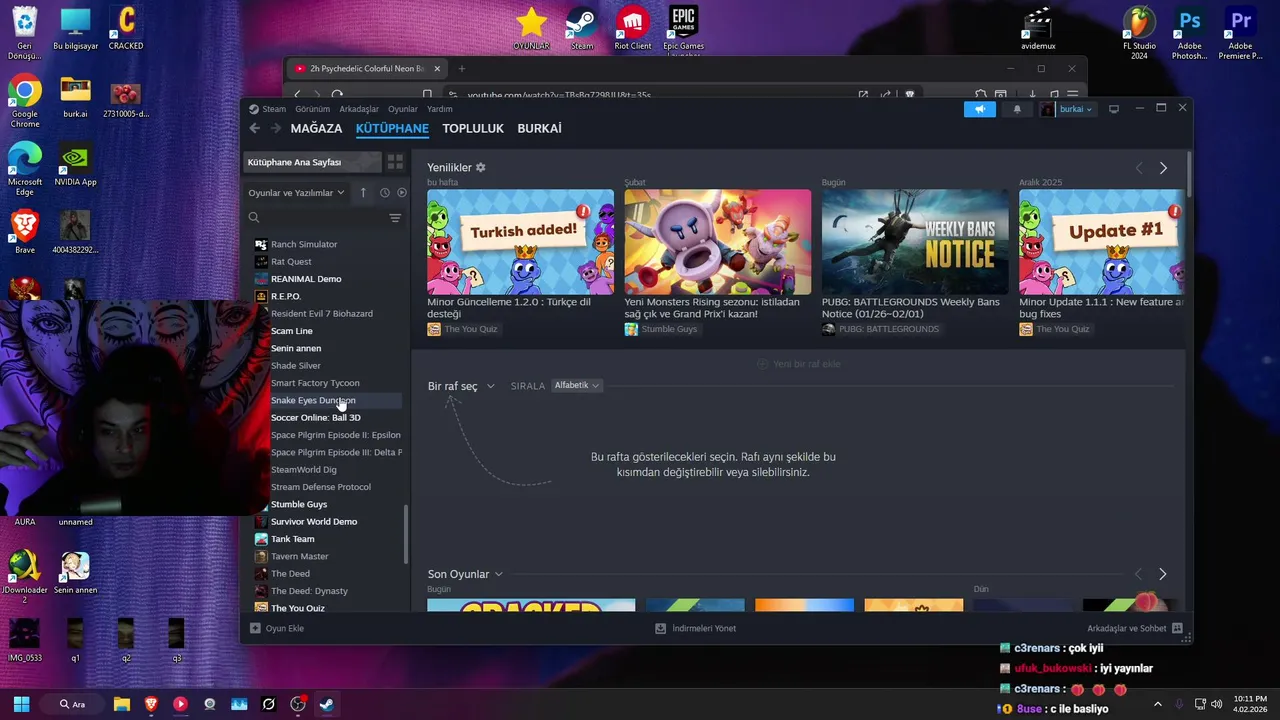Click Steam icon on taskbar

tap(326, 704)
